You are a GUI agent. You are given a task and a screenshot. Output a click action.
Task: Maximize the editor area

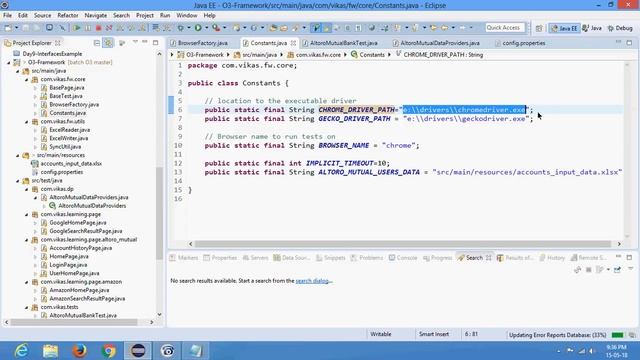tap(629, 42)
